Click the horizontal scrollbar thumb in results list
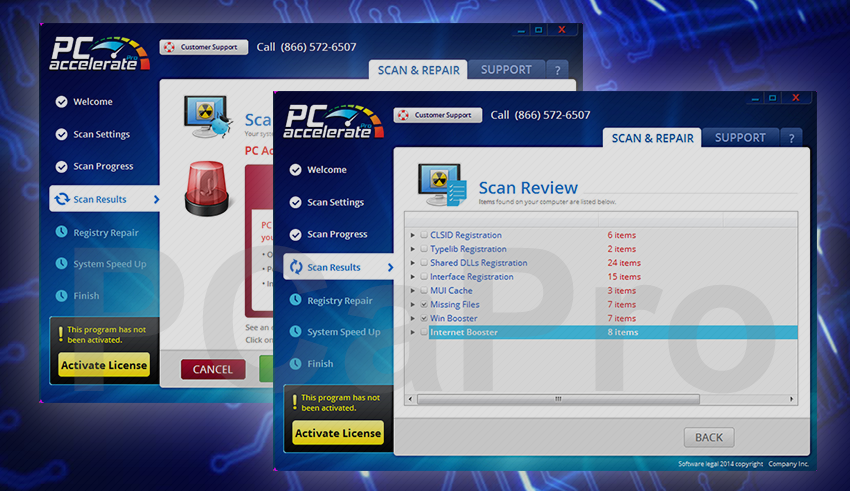 pos(558,399)
